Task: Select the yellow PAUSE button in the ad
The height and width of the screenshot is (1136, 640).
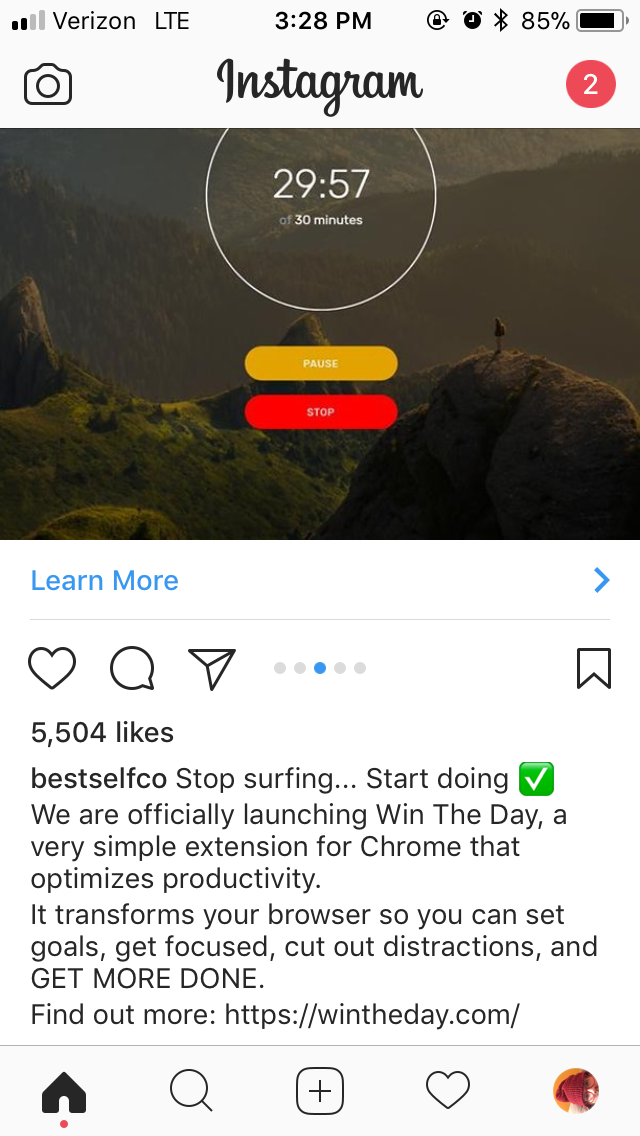Action: (x=321, y=363)
